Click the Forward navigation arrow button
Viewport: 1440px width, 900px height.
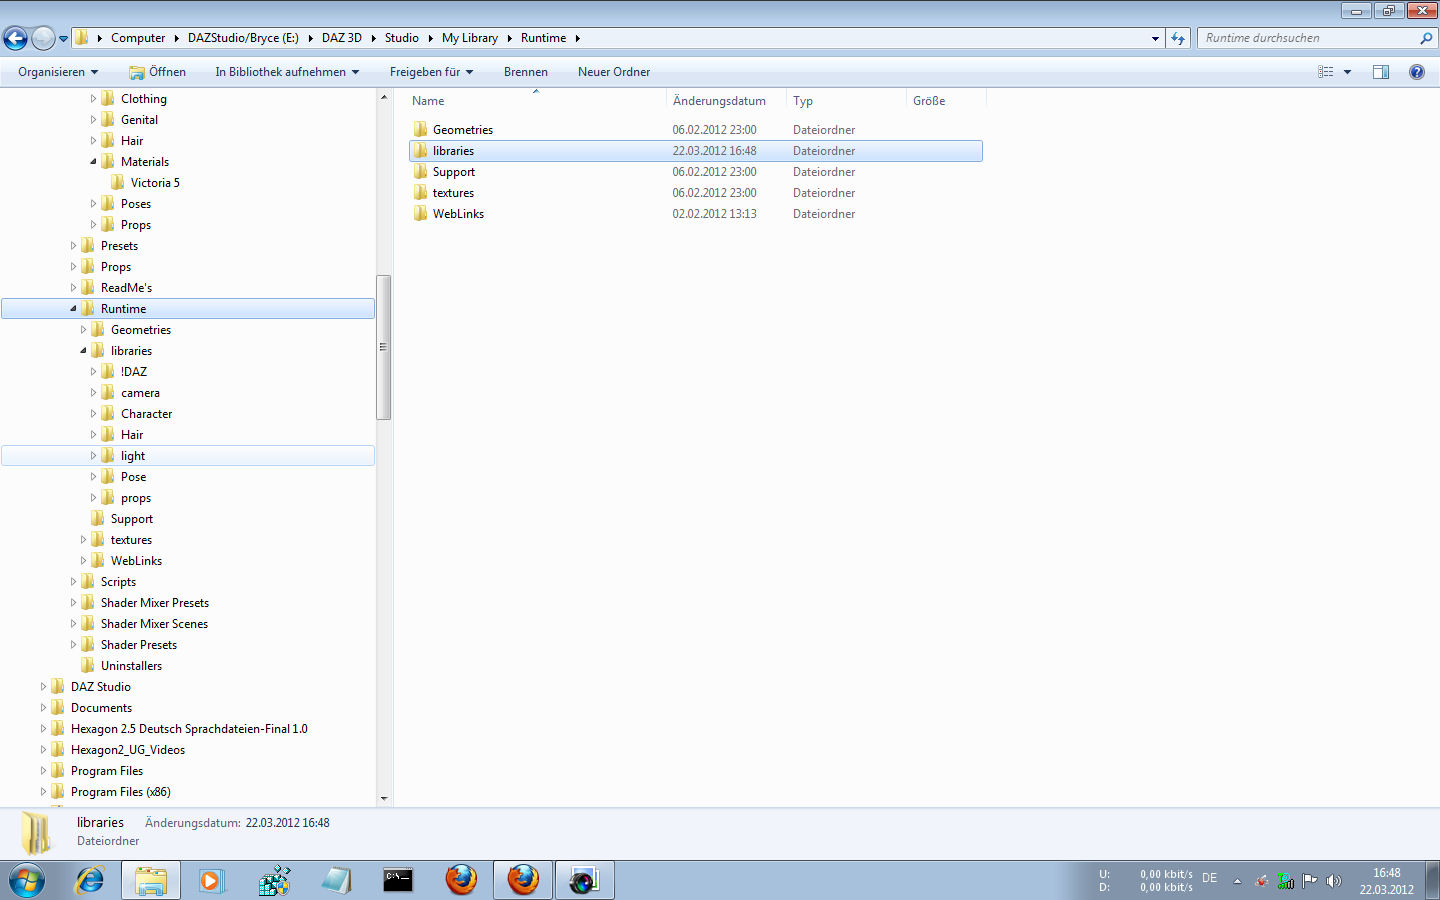pyautogui.click(x=43, y=38)
